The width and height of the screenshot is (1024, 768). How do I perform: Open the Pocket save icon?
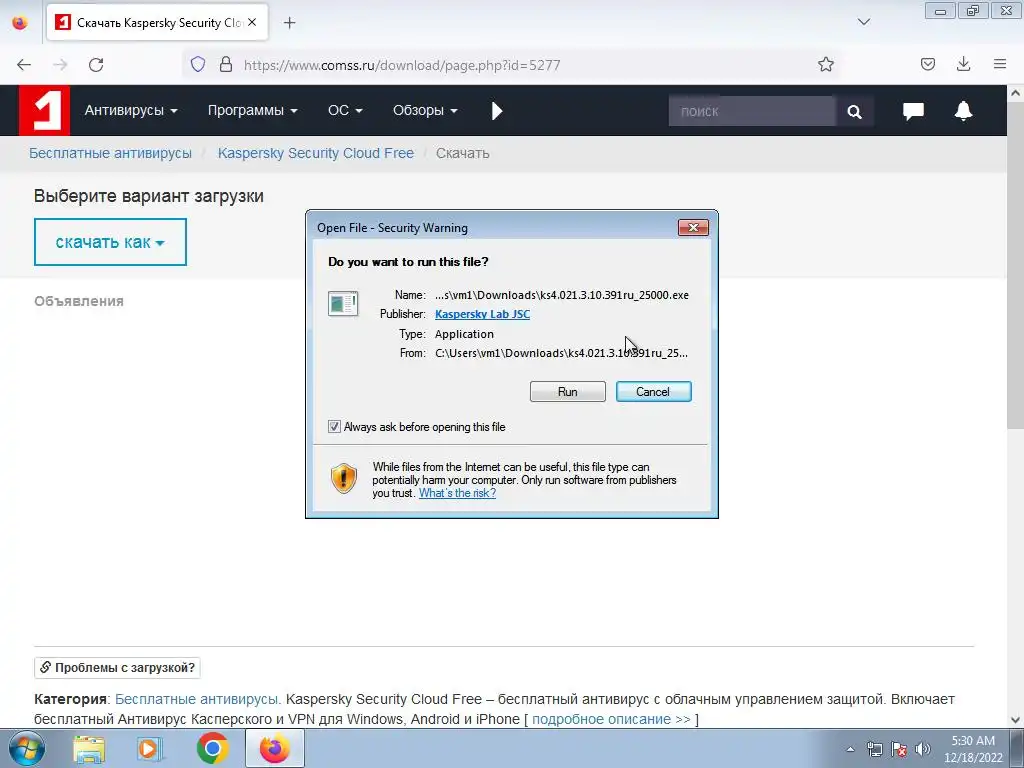(x=927, y=64)
